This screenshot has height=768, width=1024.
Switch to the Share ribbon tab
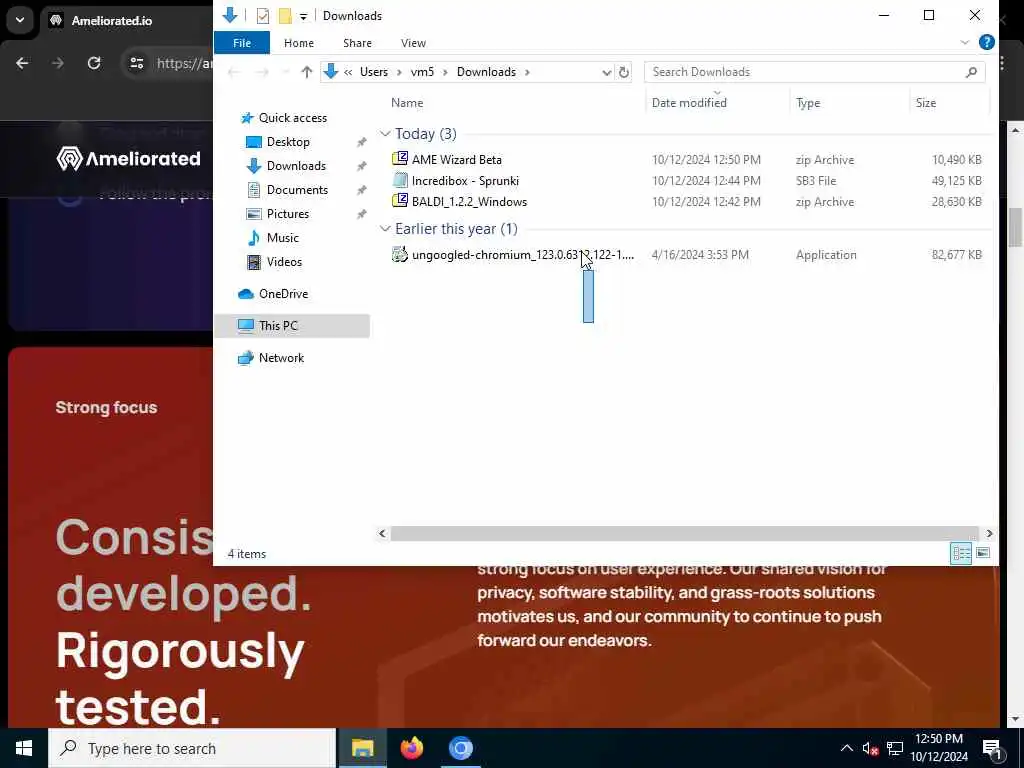(x=357, y=43)
